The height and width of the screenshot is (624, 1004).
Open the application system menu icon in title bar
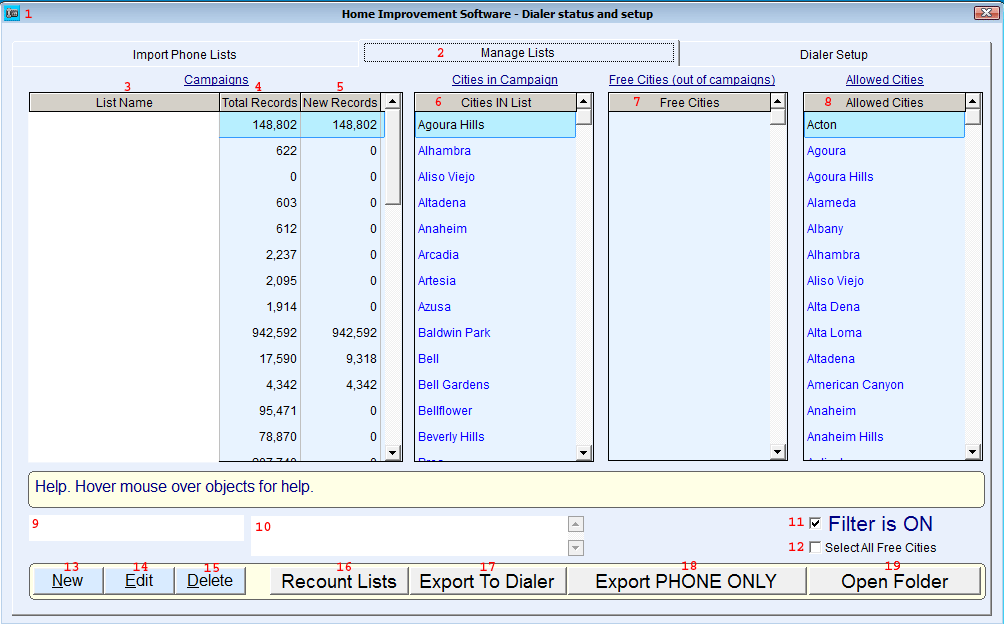tap(12, 13)
